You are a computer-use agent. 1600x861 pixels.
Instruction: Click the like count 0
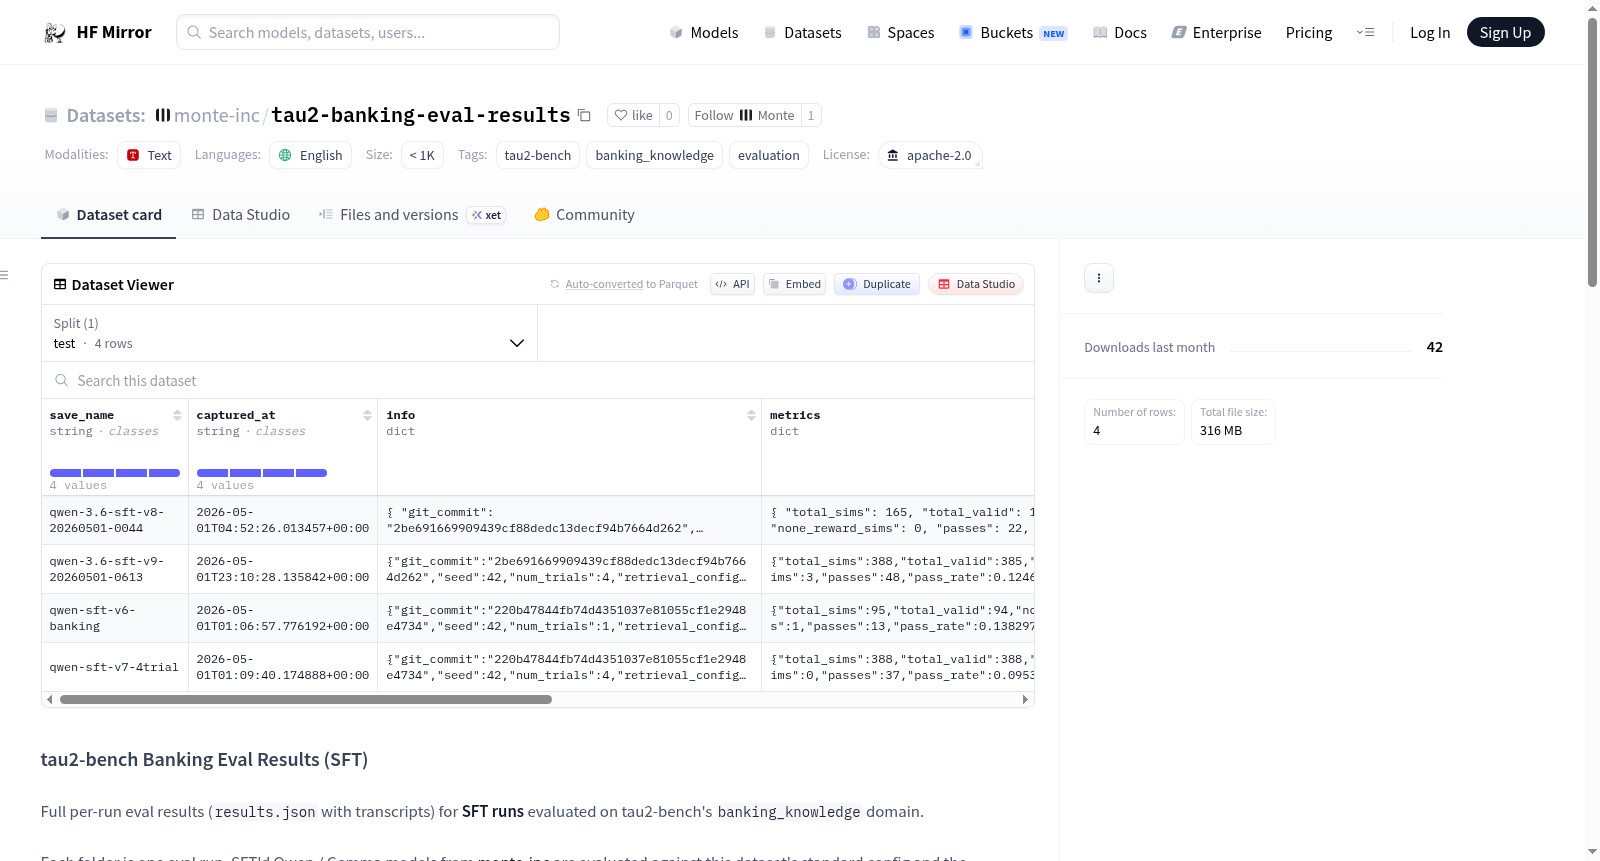669,116
